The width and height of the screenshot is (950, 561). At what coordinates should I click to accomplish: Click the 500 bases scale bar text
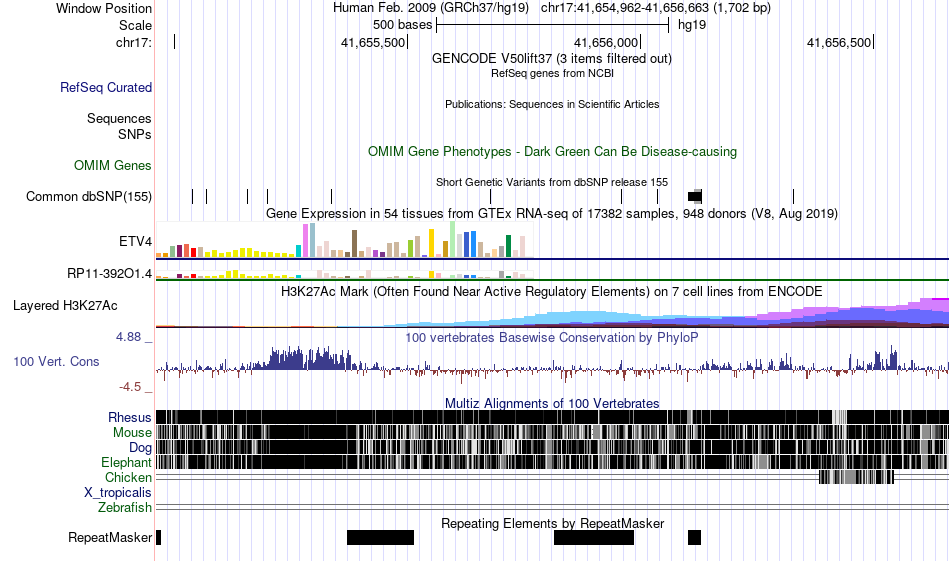coord(402,25)
